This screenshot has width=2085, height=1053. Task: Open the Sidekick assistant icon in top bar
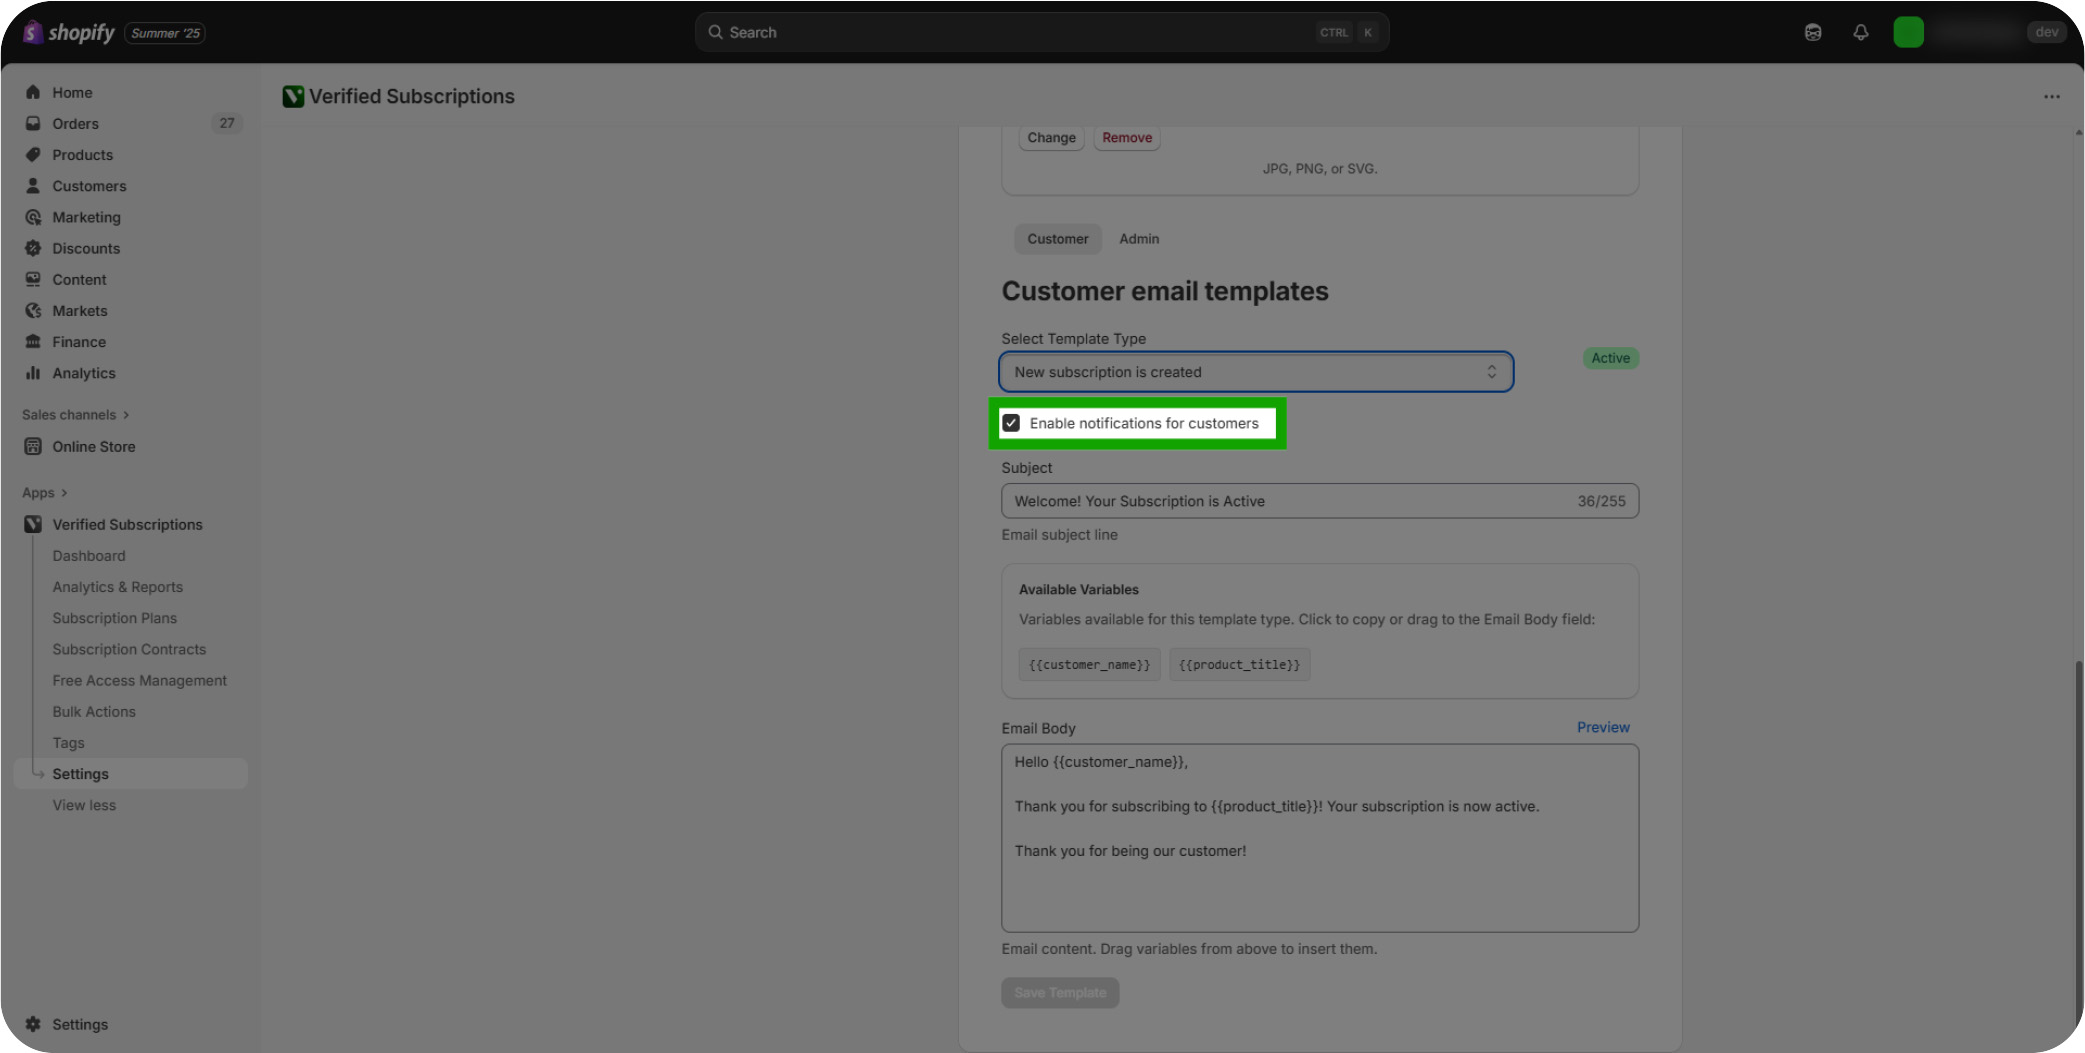point(1813,32)
